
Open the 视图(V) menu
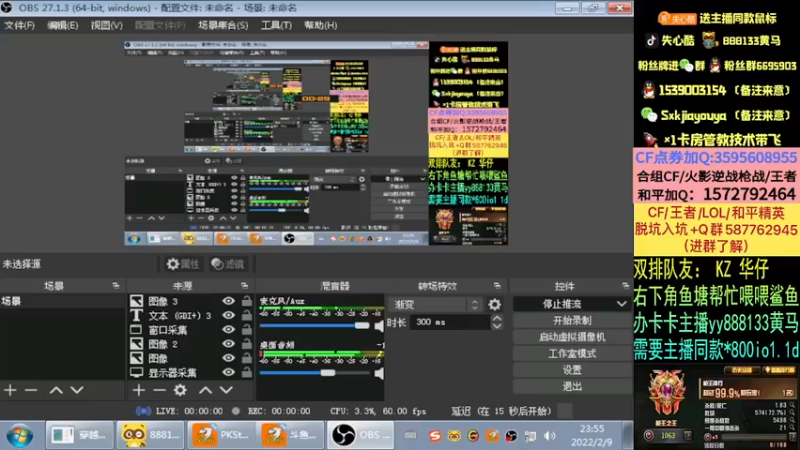106,25
